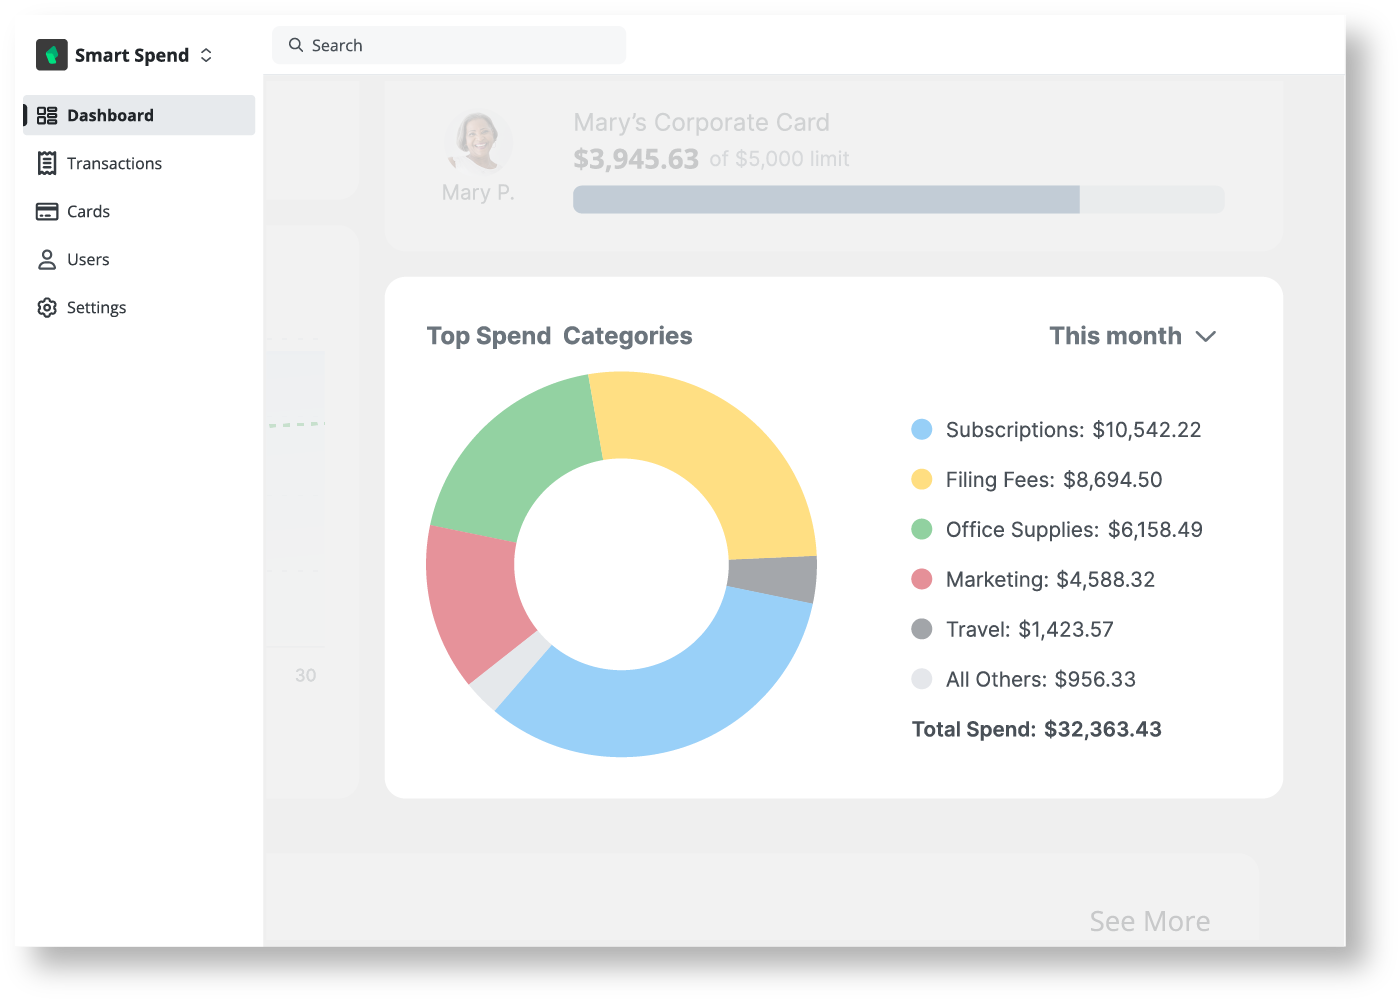Click the Transactions receipt icon
The image size is (1400, 1000).
coord(47,163)
